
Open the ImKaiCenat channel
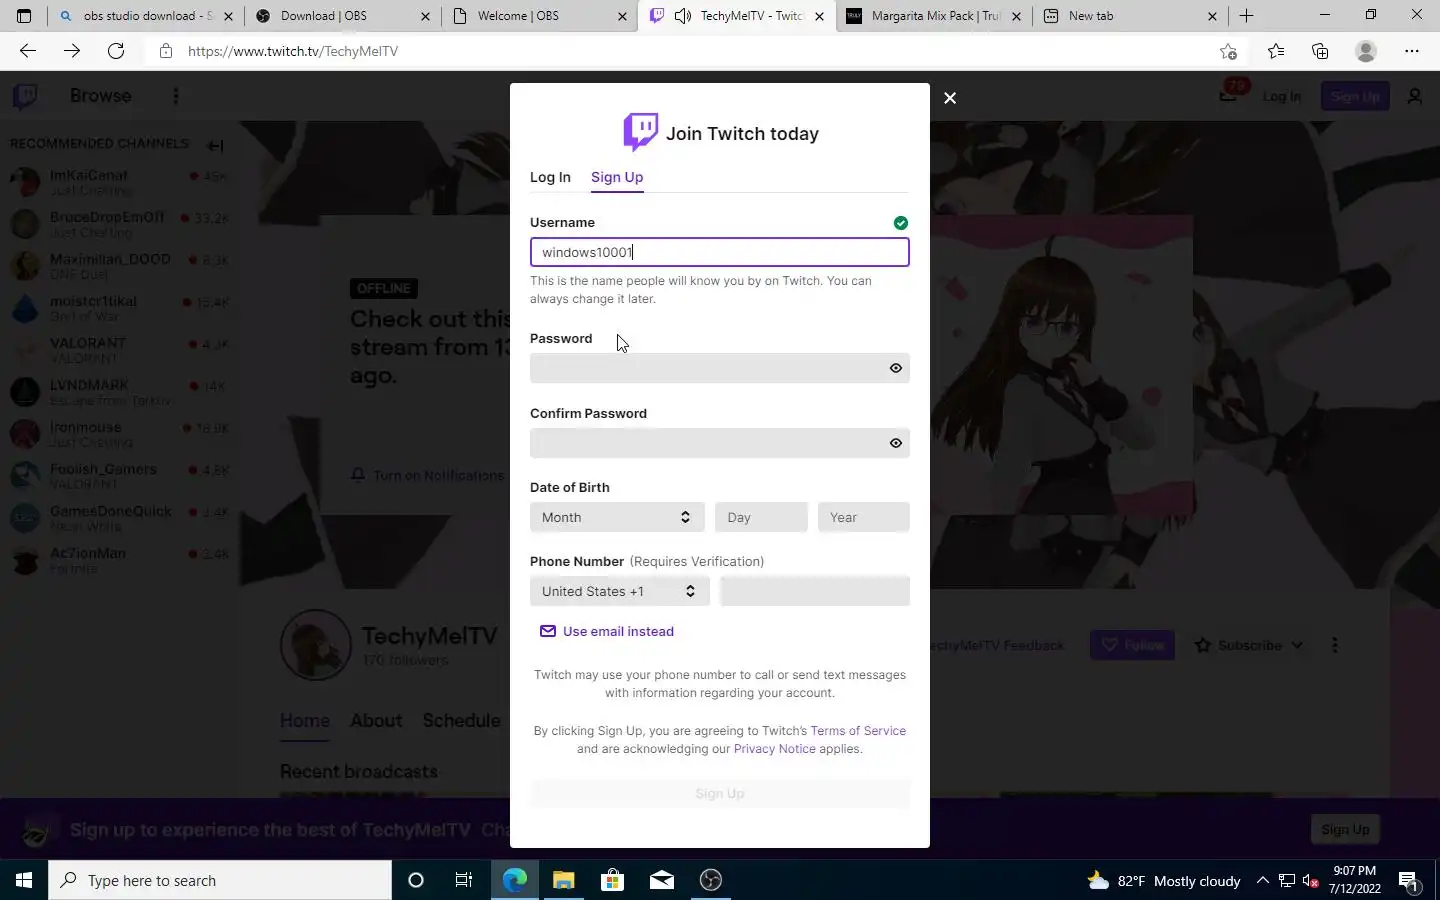(120, 182)
